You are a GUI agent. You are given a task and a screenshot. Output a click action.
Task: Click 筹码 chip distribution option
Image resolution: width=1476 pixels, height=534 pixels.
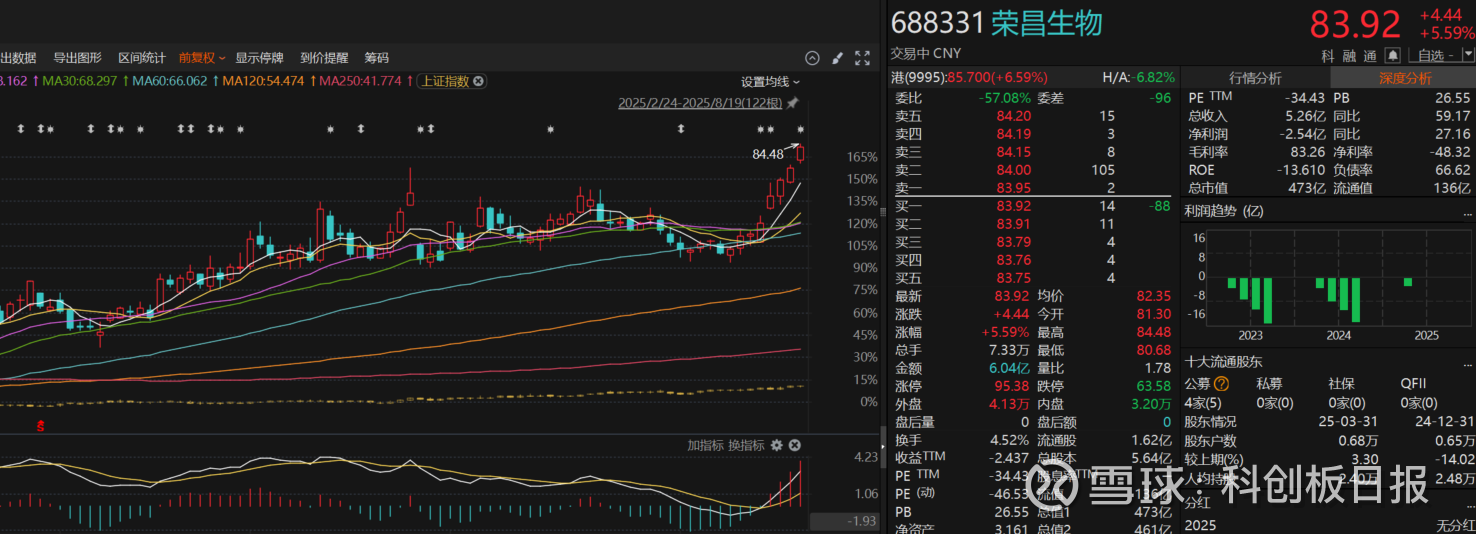(377, 58)
